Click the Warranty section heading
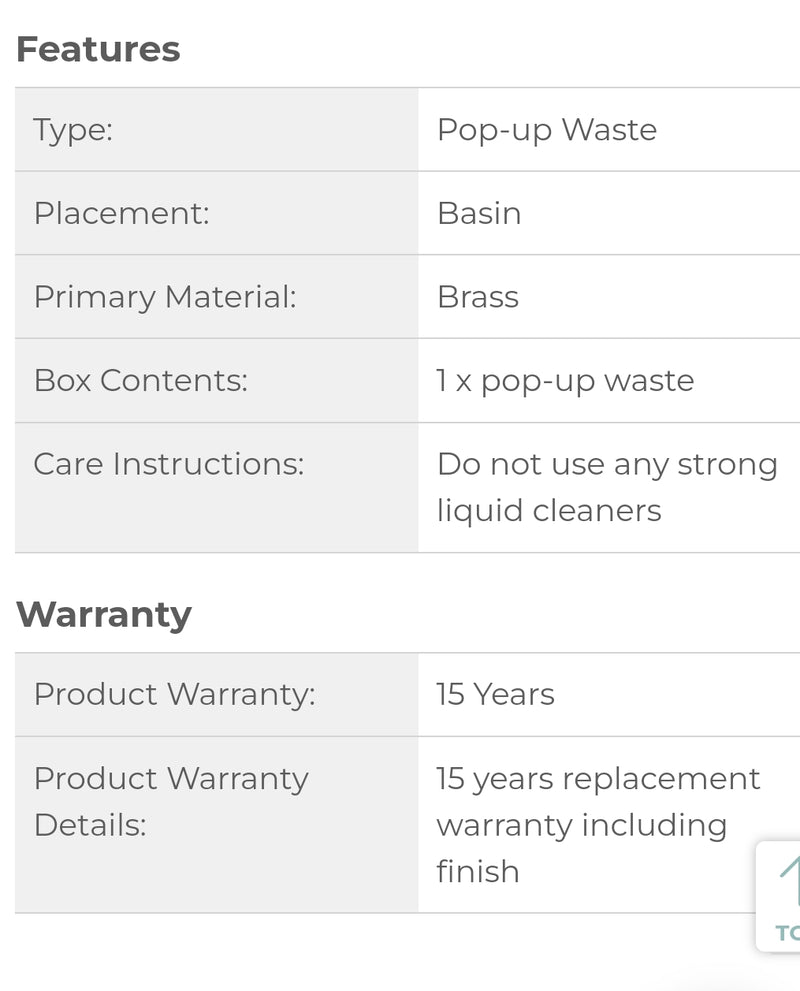Image resolution: width=800 pixels, height=991 pixels. coord(103,614)
